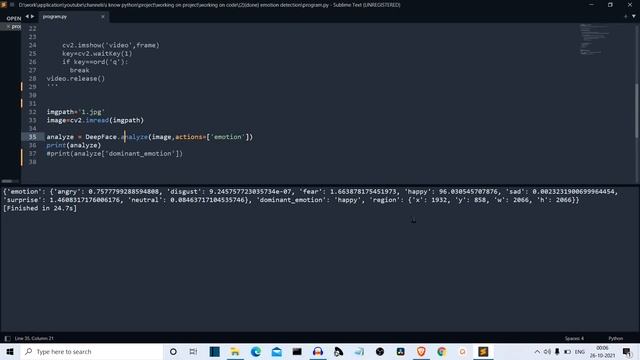640x360 pixels.
Task: Close the open file in the sidebar
Action: pos(8,27)
